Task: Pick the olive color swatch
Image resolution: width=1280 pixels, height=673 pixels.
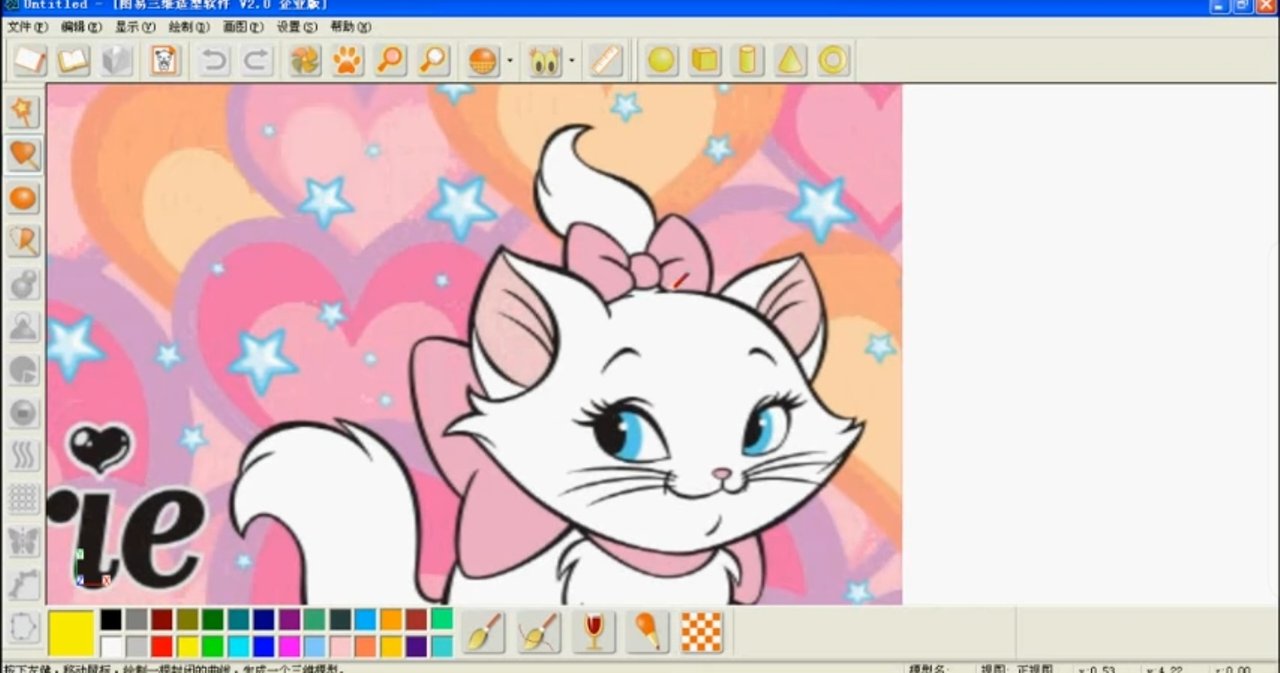Action: point(187,620)
